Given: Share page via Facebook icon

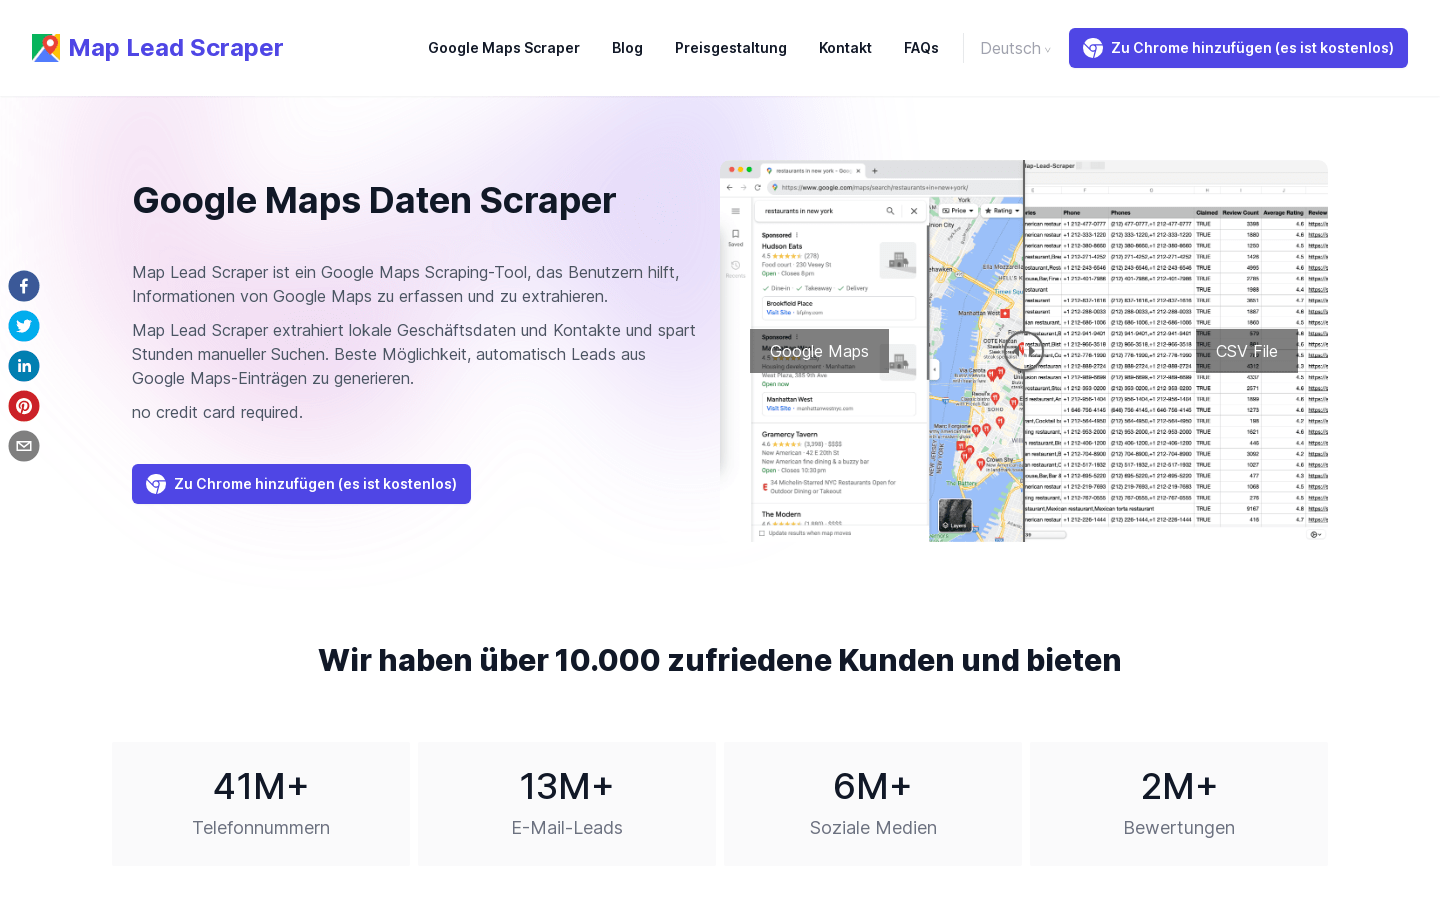Looking at the screenshot, I should 24,286.
